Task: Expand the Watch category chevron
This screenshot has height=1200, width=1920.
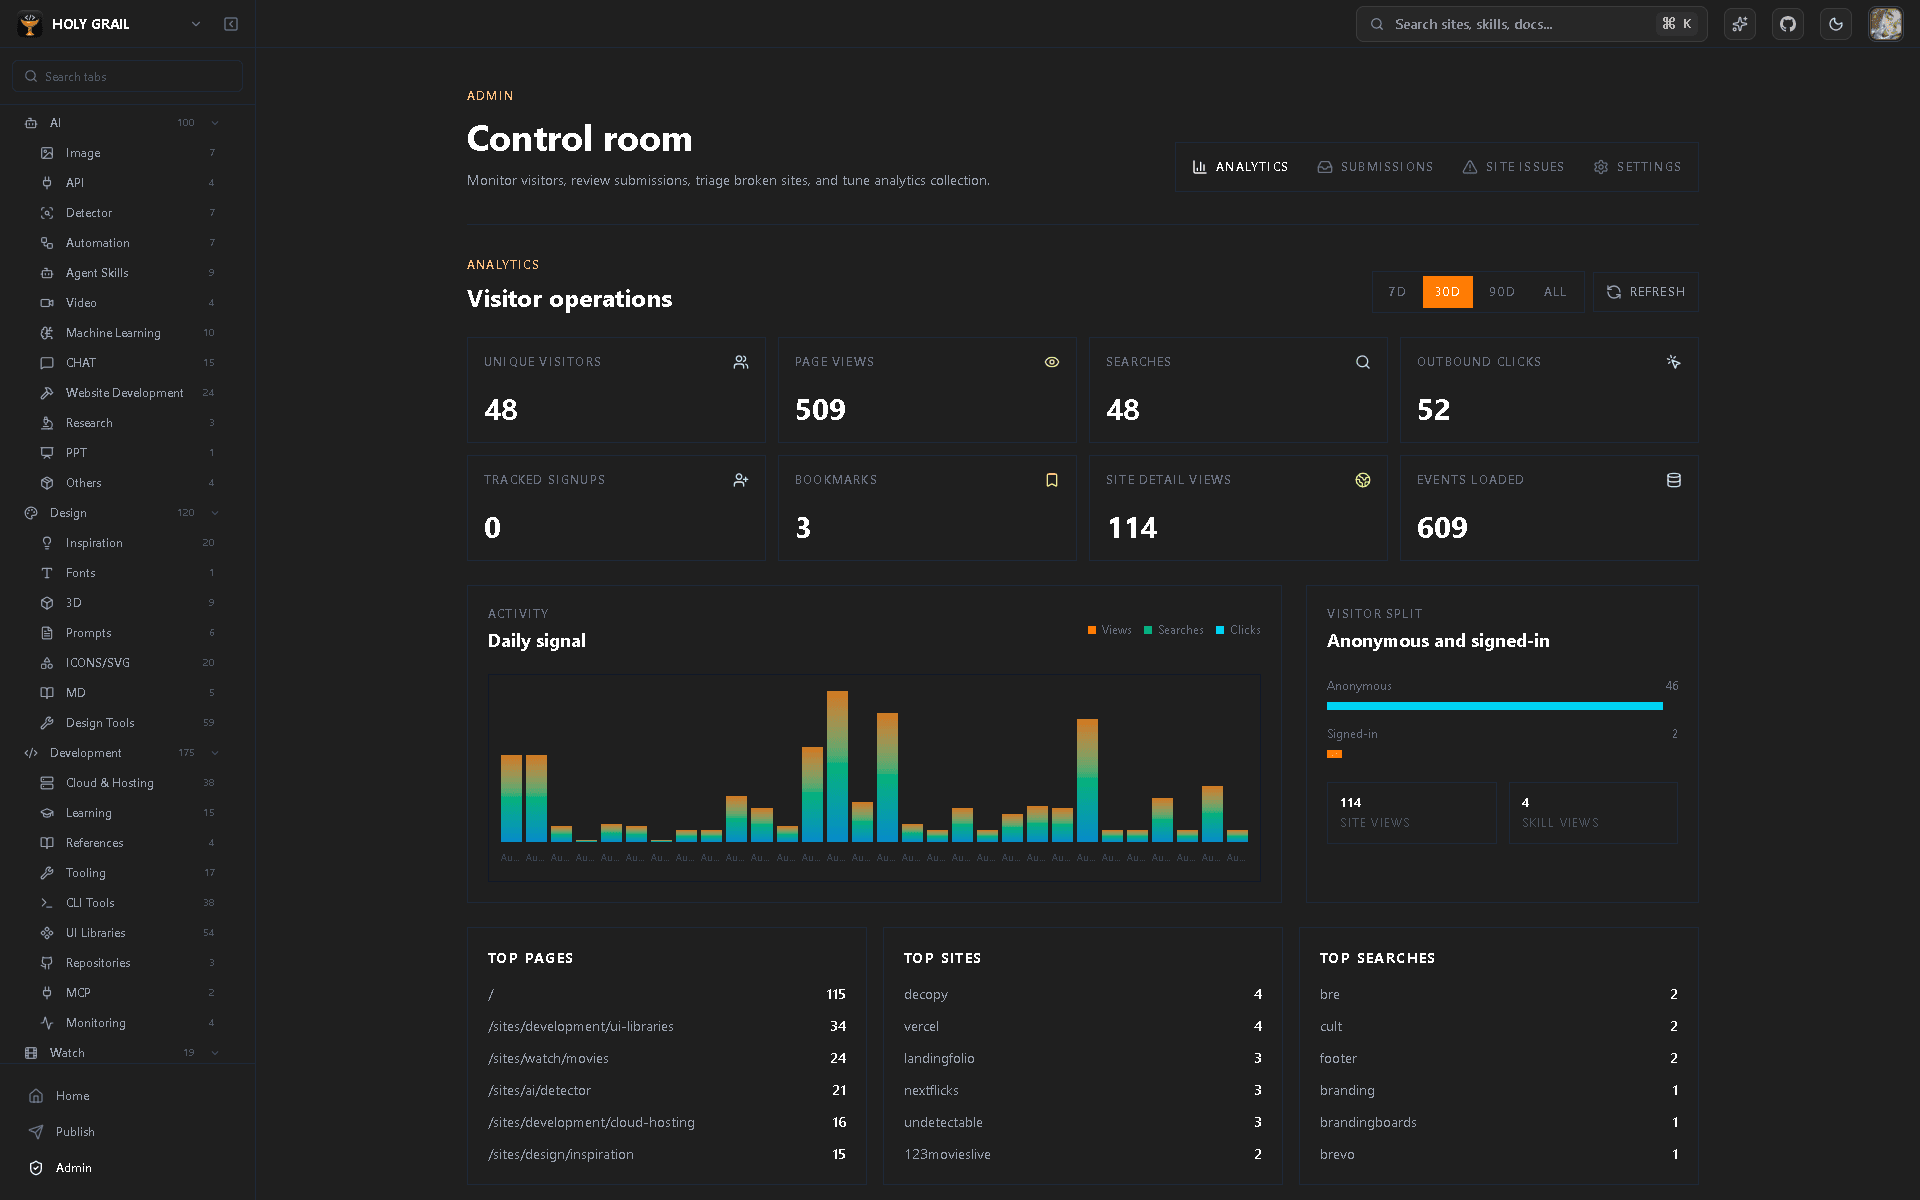Action: coord(215,1053)
